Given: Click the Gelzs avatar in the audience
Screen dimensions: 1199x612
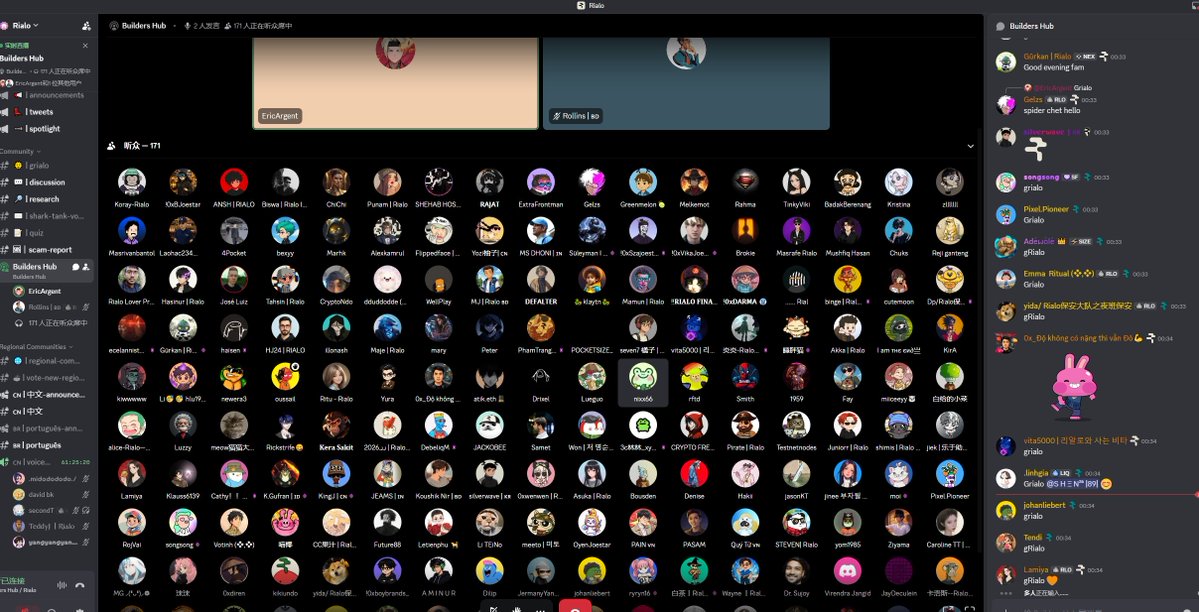Looking at the screenshot, I should click(592, 182).
